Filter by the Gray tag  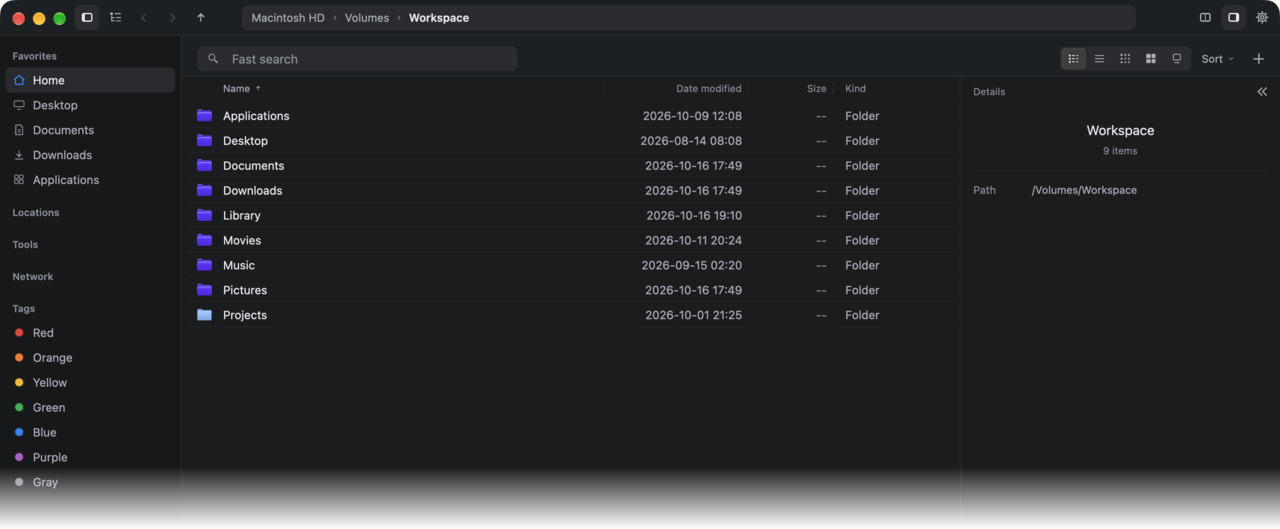point(90,482)
